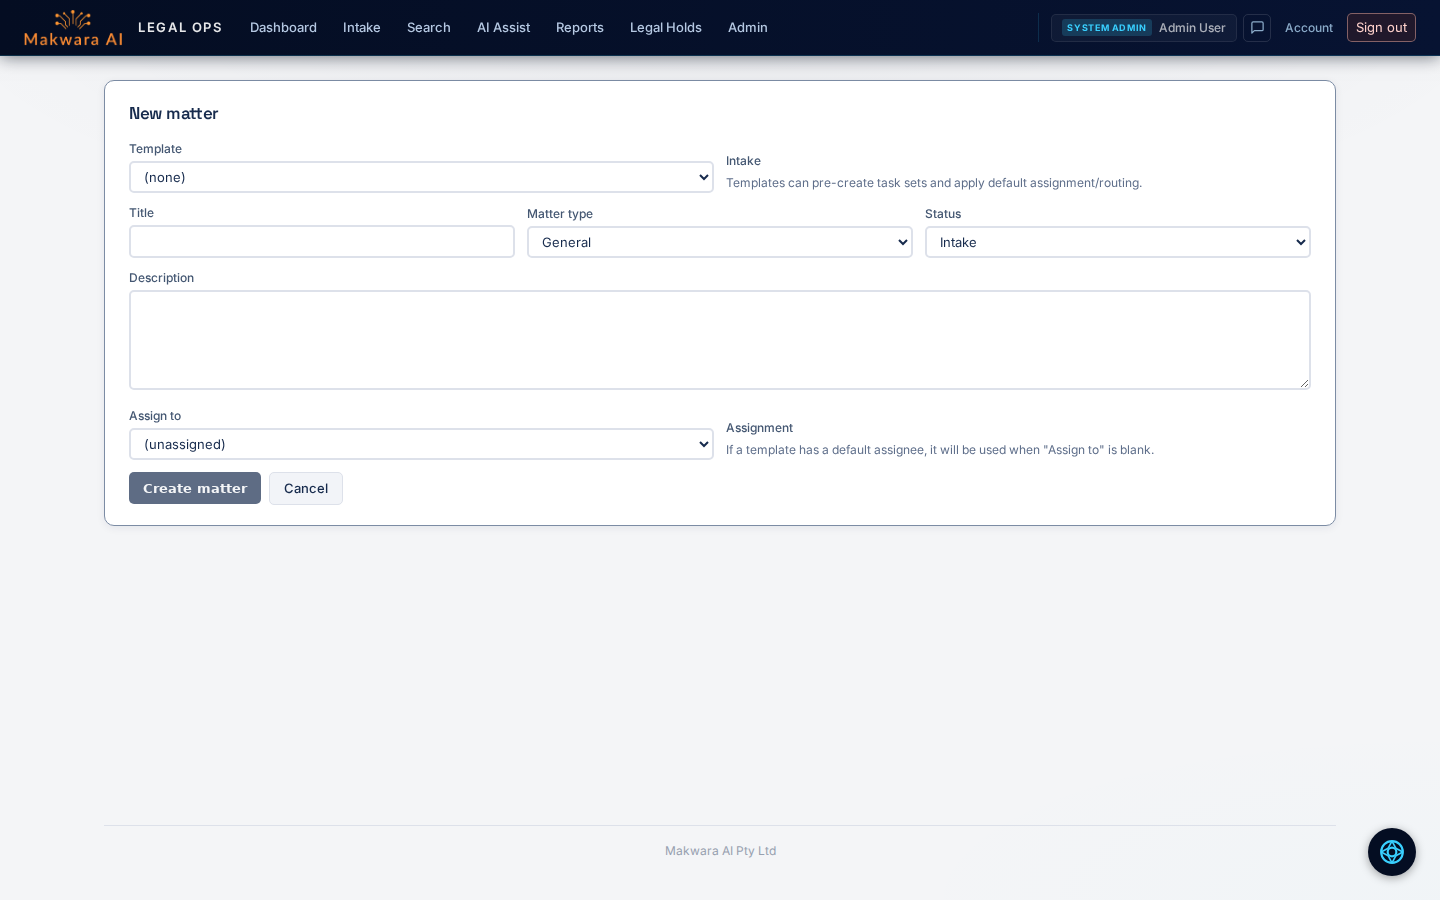Open the Account link
This screenshot has width=1440, height=900.
coord(1308,28)
